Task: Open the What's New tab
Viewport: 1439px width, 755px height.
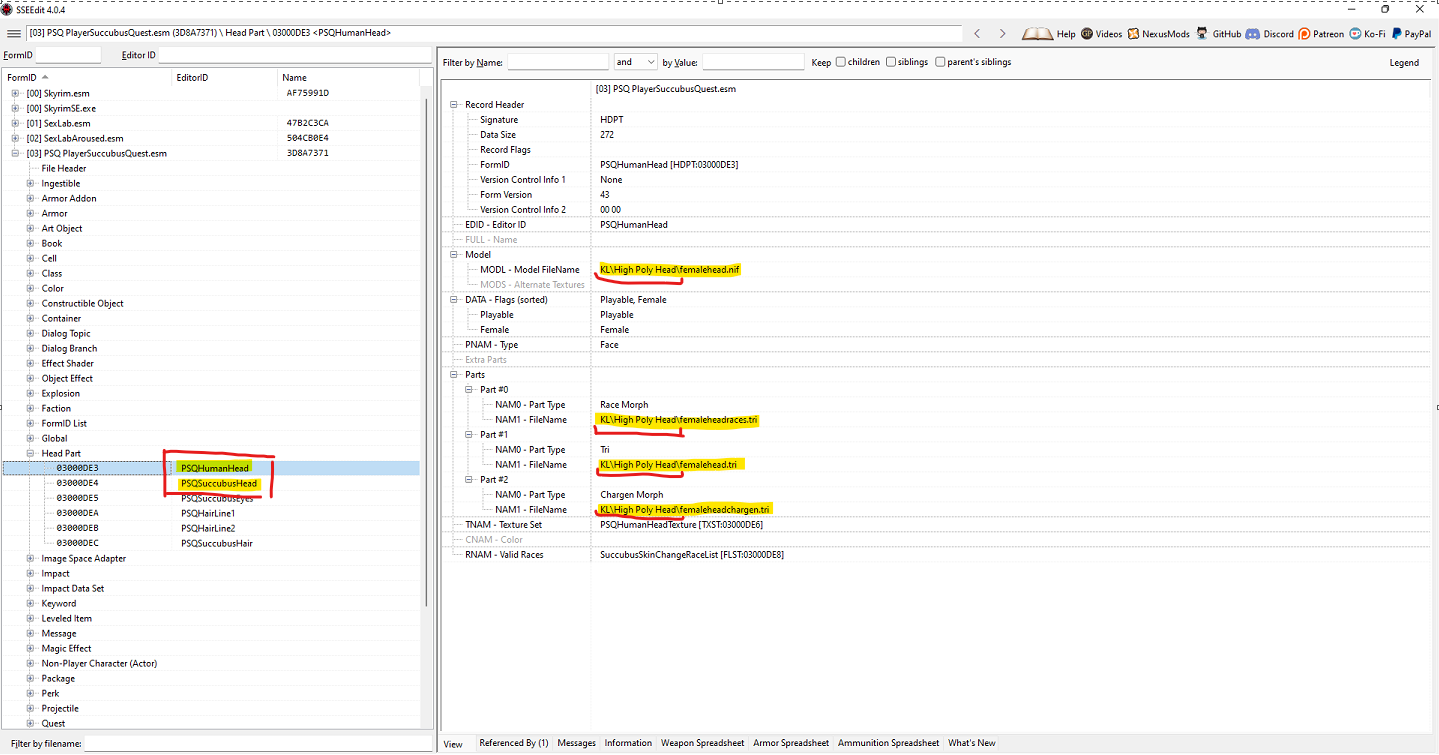Action: click(972, 743)
